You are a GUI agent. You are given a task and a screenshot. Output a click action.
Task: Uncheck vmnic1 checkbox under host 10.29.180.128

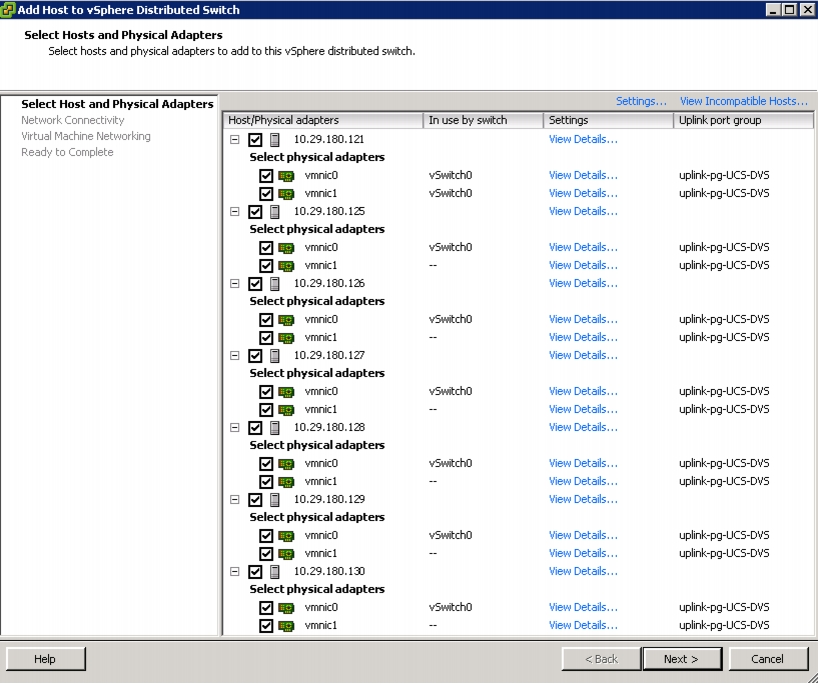tap(266, 482)
